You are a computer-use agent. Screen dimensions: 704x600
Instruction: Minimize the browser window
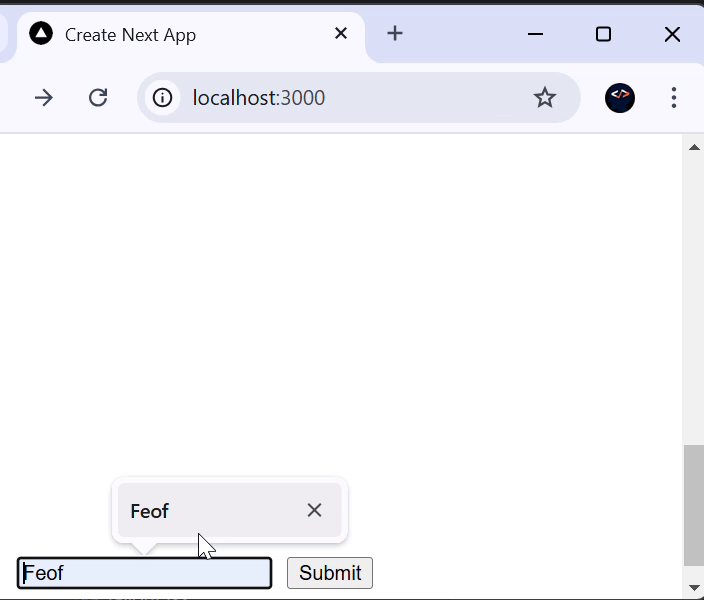[x=535, y=34]
